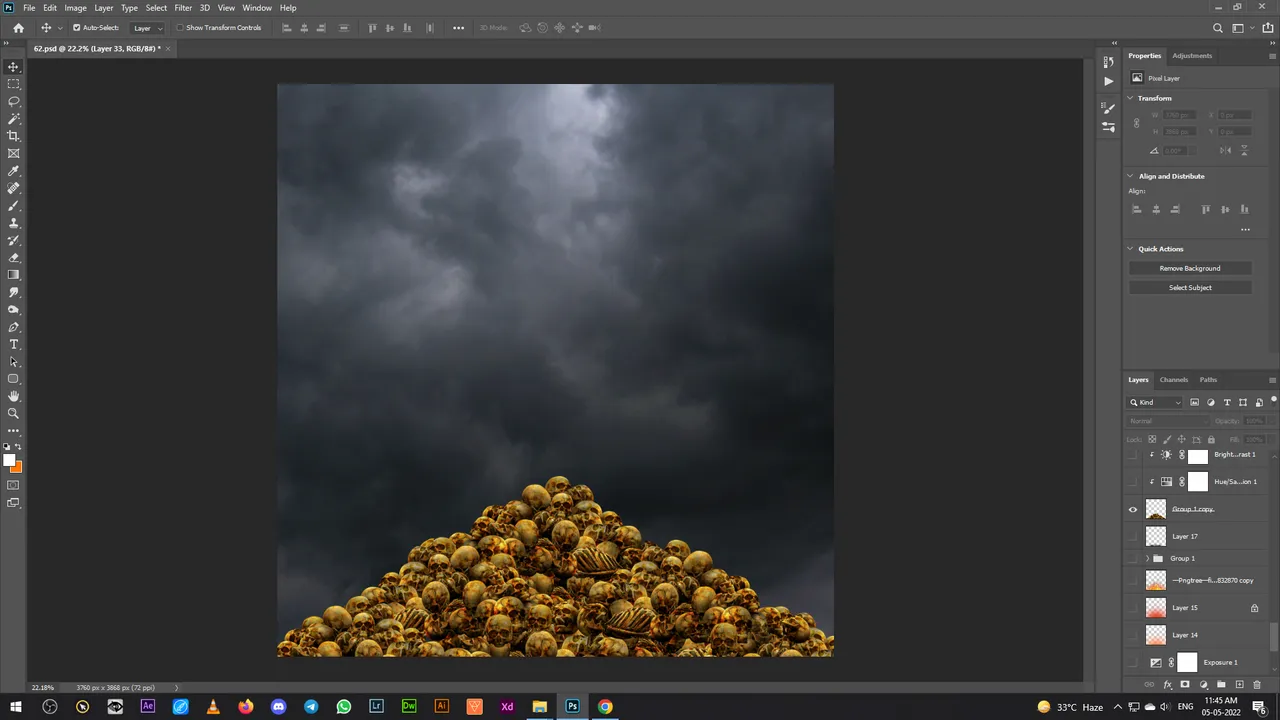This screenshot has width=1280, height=720.
Task: Select the Pen tool
Action: pyautogui.click(x=14, y=327)
